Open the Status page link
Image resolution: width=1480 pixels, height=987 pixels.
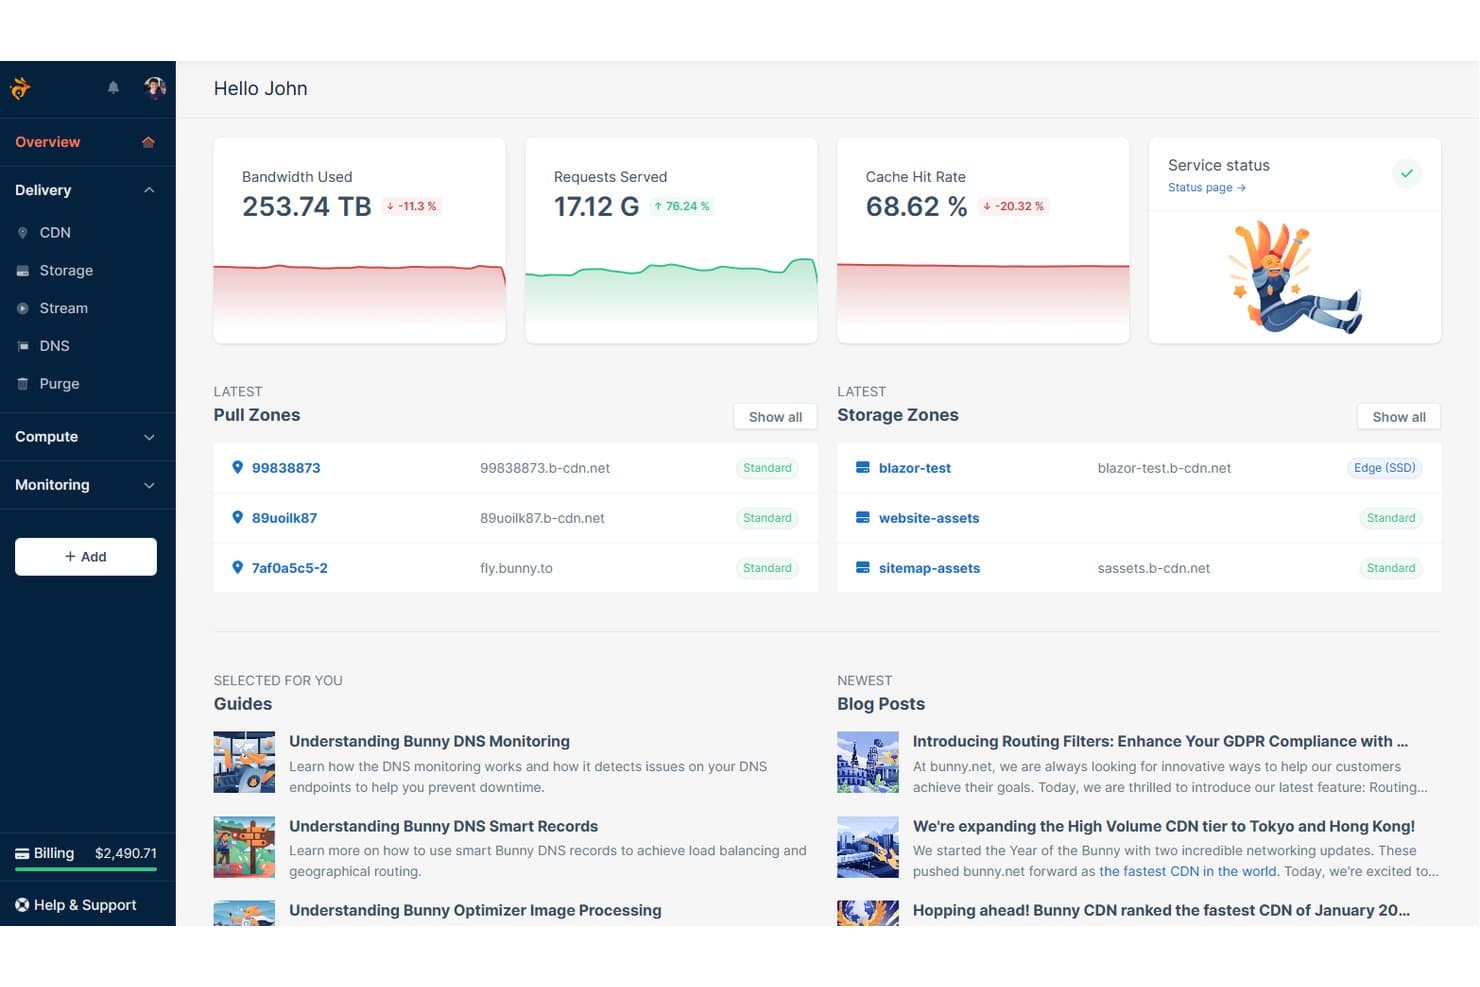tap(1206, 188)
